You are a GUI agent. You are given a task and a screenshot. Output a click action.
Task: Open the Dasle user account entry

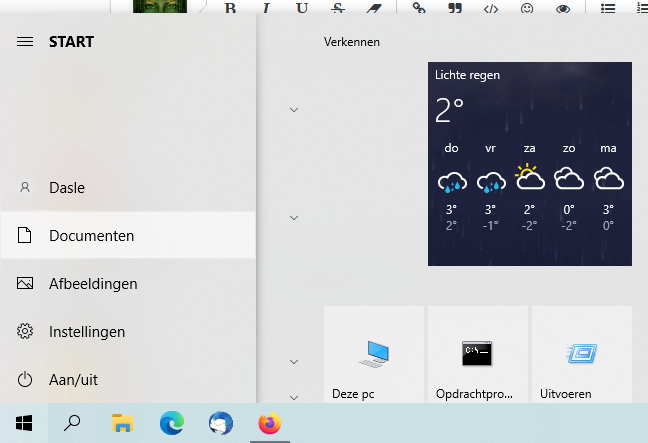(128, 188)
